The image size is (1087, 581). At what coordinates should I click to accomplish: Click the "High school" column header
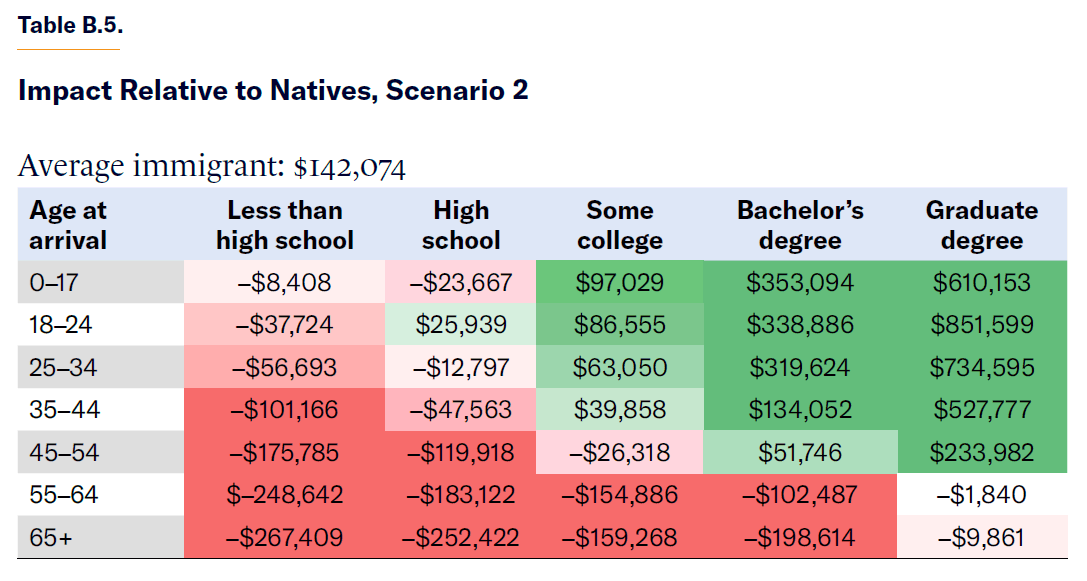coord(461,225)
